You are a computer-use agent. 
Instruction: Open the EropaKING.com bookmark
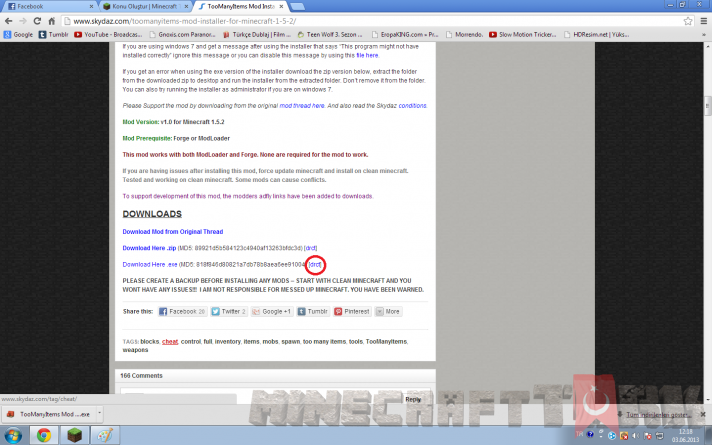pyautogui.click(x=405, y=35)
